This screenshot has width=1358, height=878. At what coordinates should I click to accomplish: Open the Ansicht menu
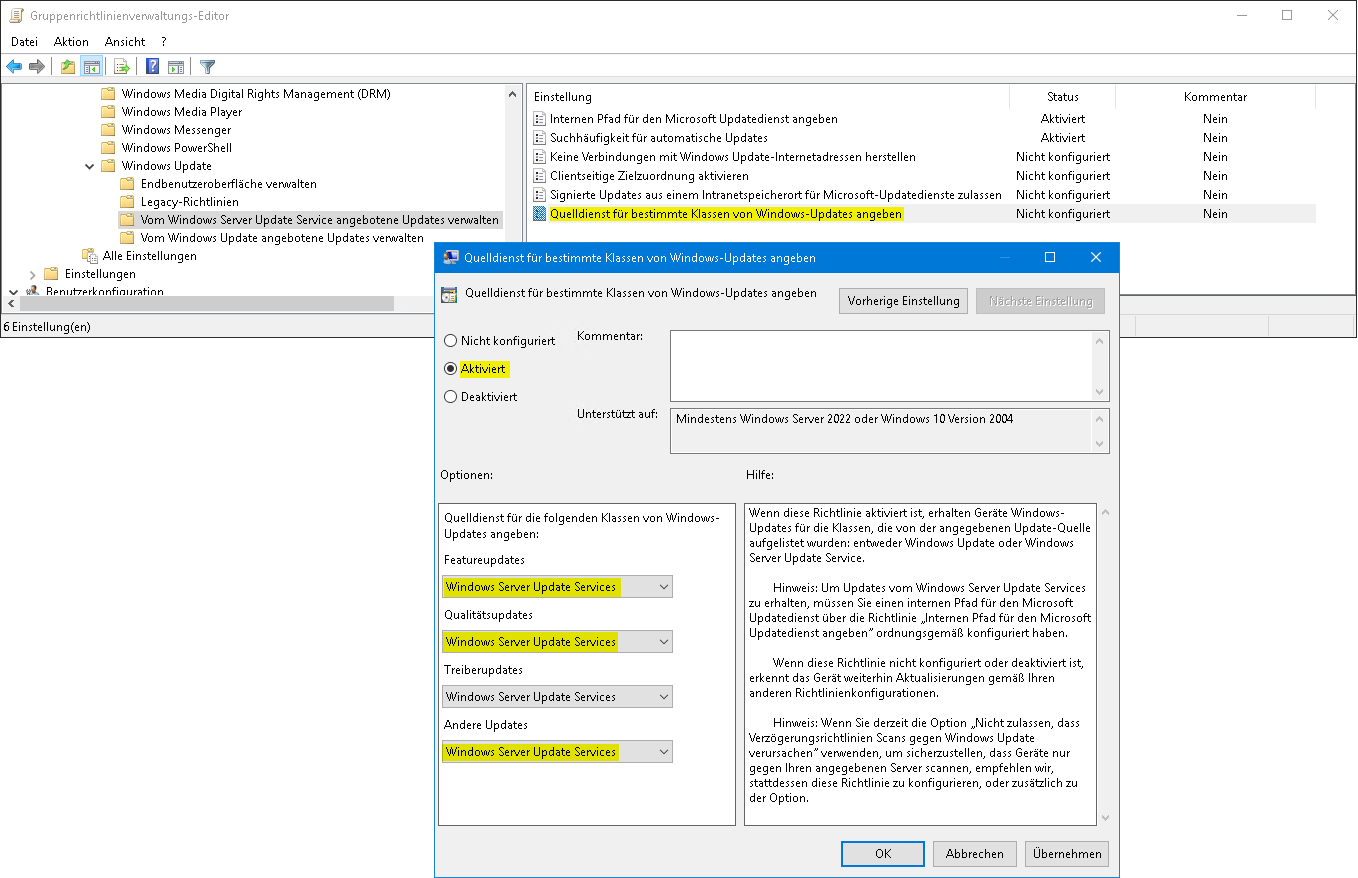125,42
